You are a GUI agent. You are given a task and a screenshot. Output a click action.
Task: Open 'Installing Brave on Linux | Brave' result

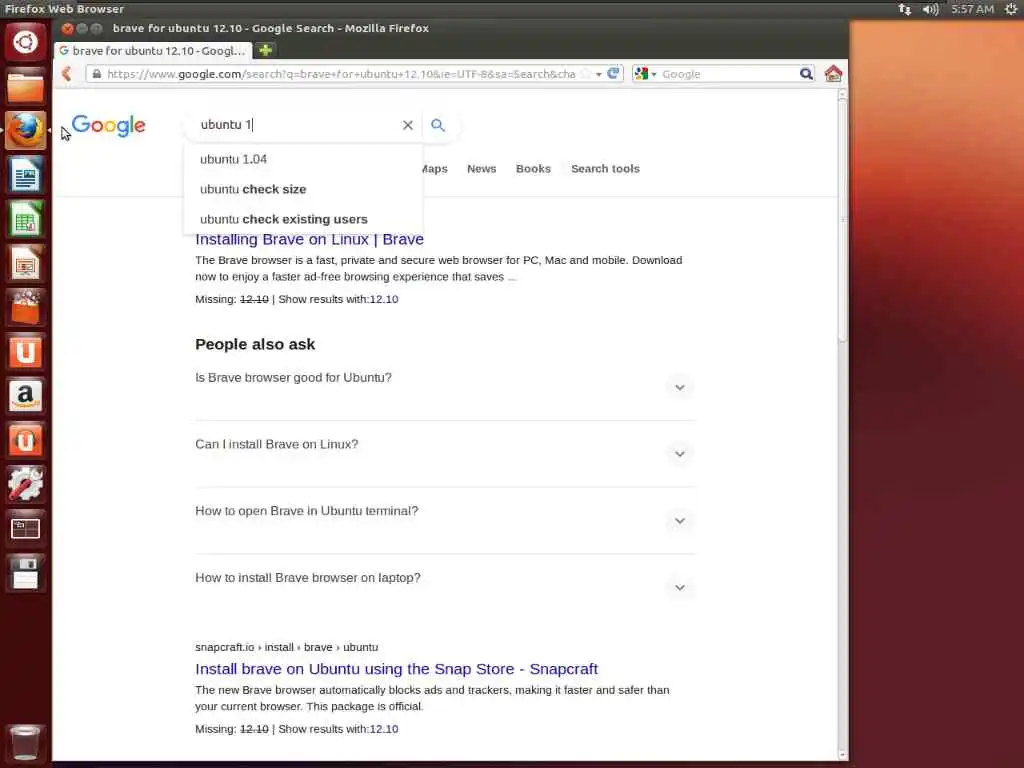310,240
